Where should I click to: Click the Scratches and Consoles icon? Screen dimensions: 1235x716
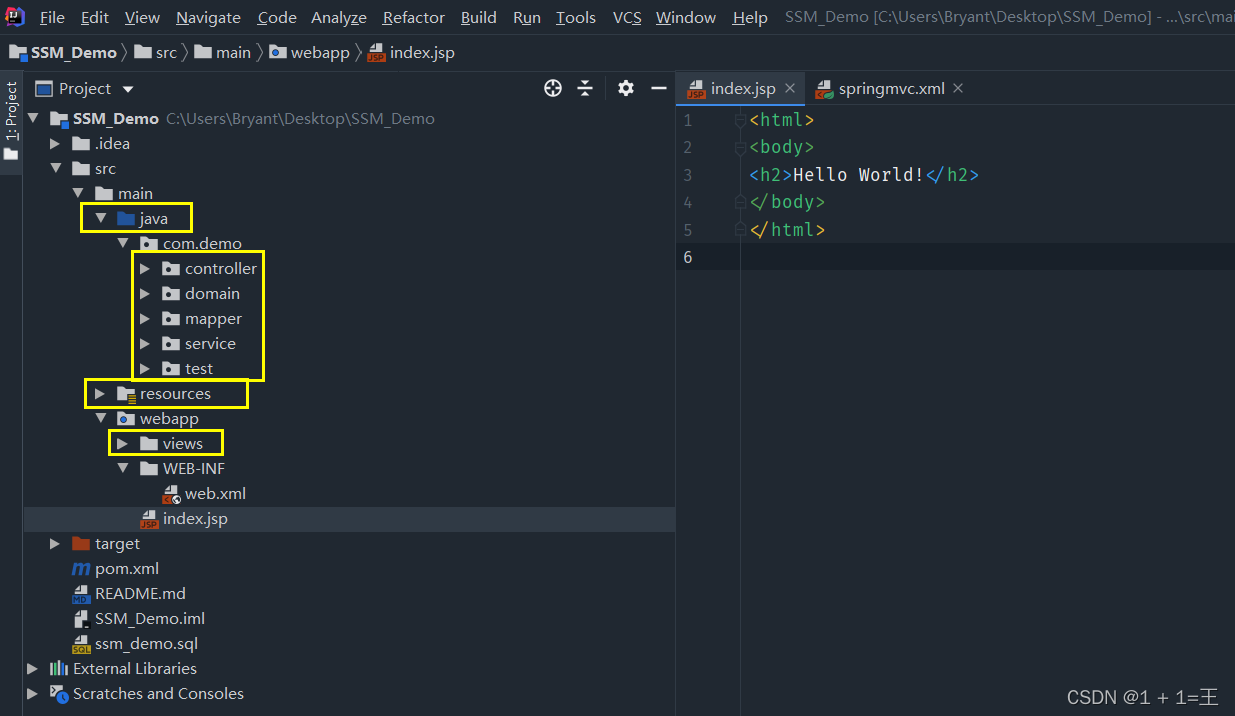pos(59,694)
